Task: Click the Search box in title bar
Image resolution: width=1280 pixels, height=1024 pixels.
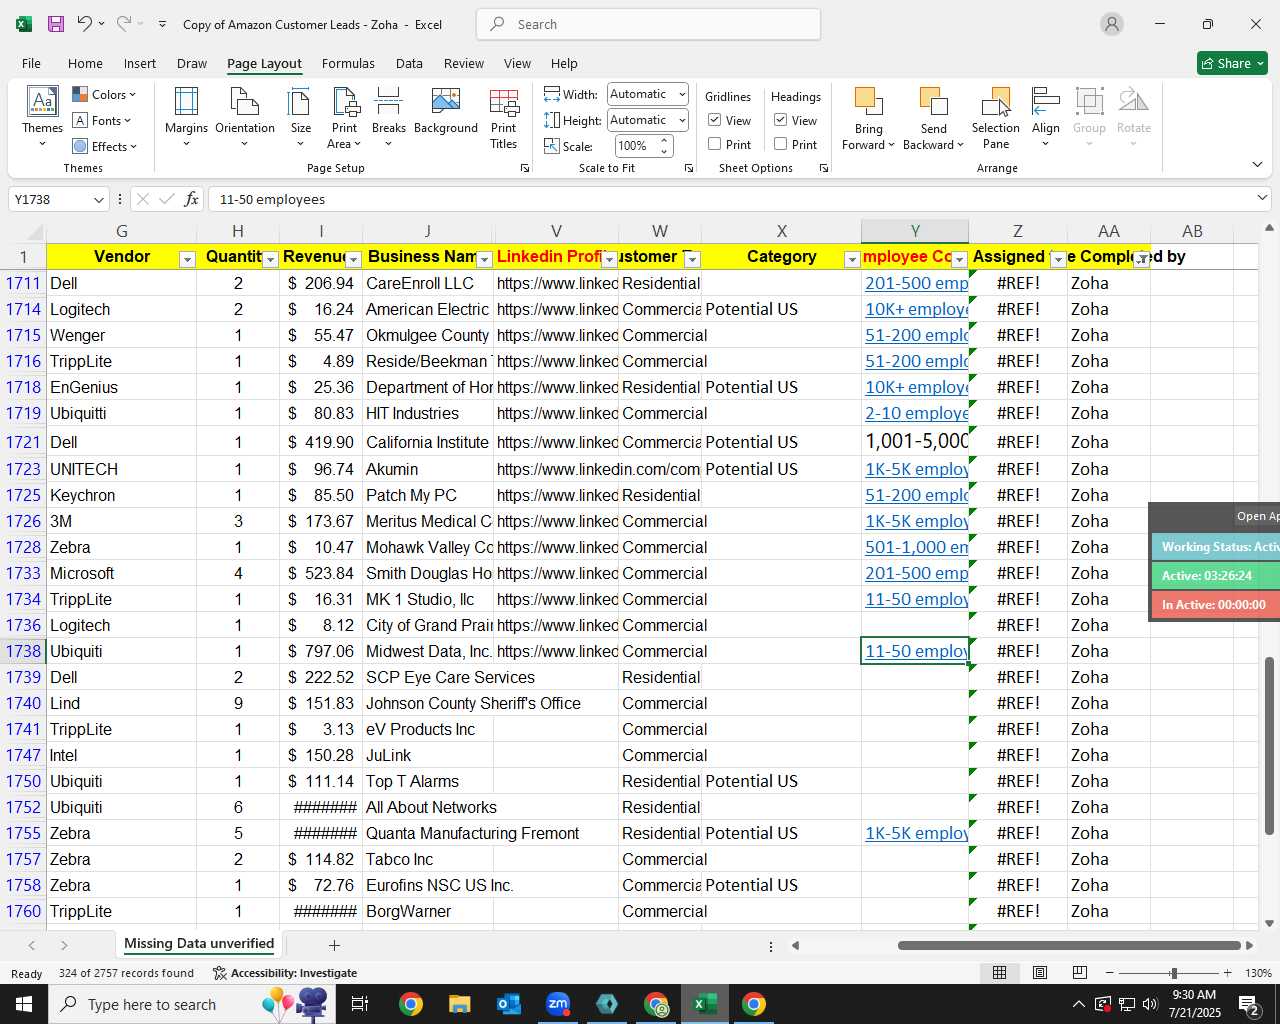Action: tap(649, 24)
